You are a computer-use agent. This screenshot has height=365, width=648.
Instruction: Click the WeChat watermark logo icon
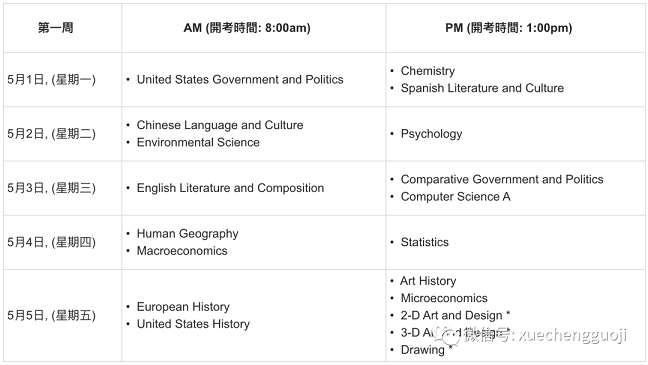tap(449, 335)
